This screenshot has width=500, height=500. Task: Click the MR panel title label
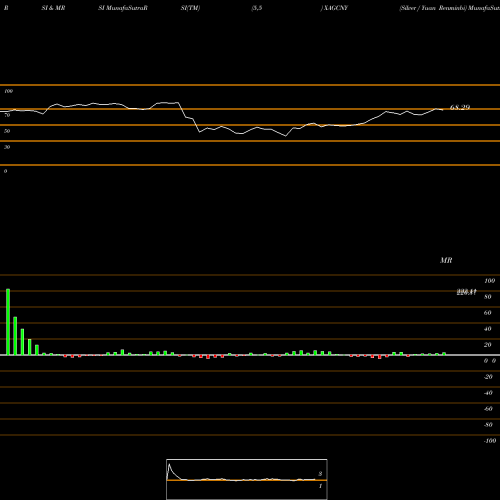click(446, 260)
